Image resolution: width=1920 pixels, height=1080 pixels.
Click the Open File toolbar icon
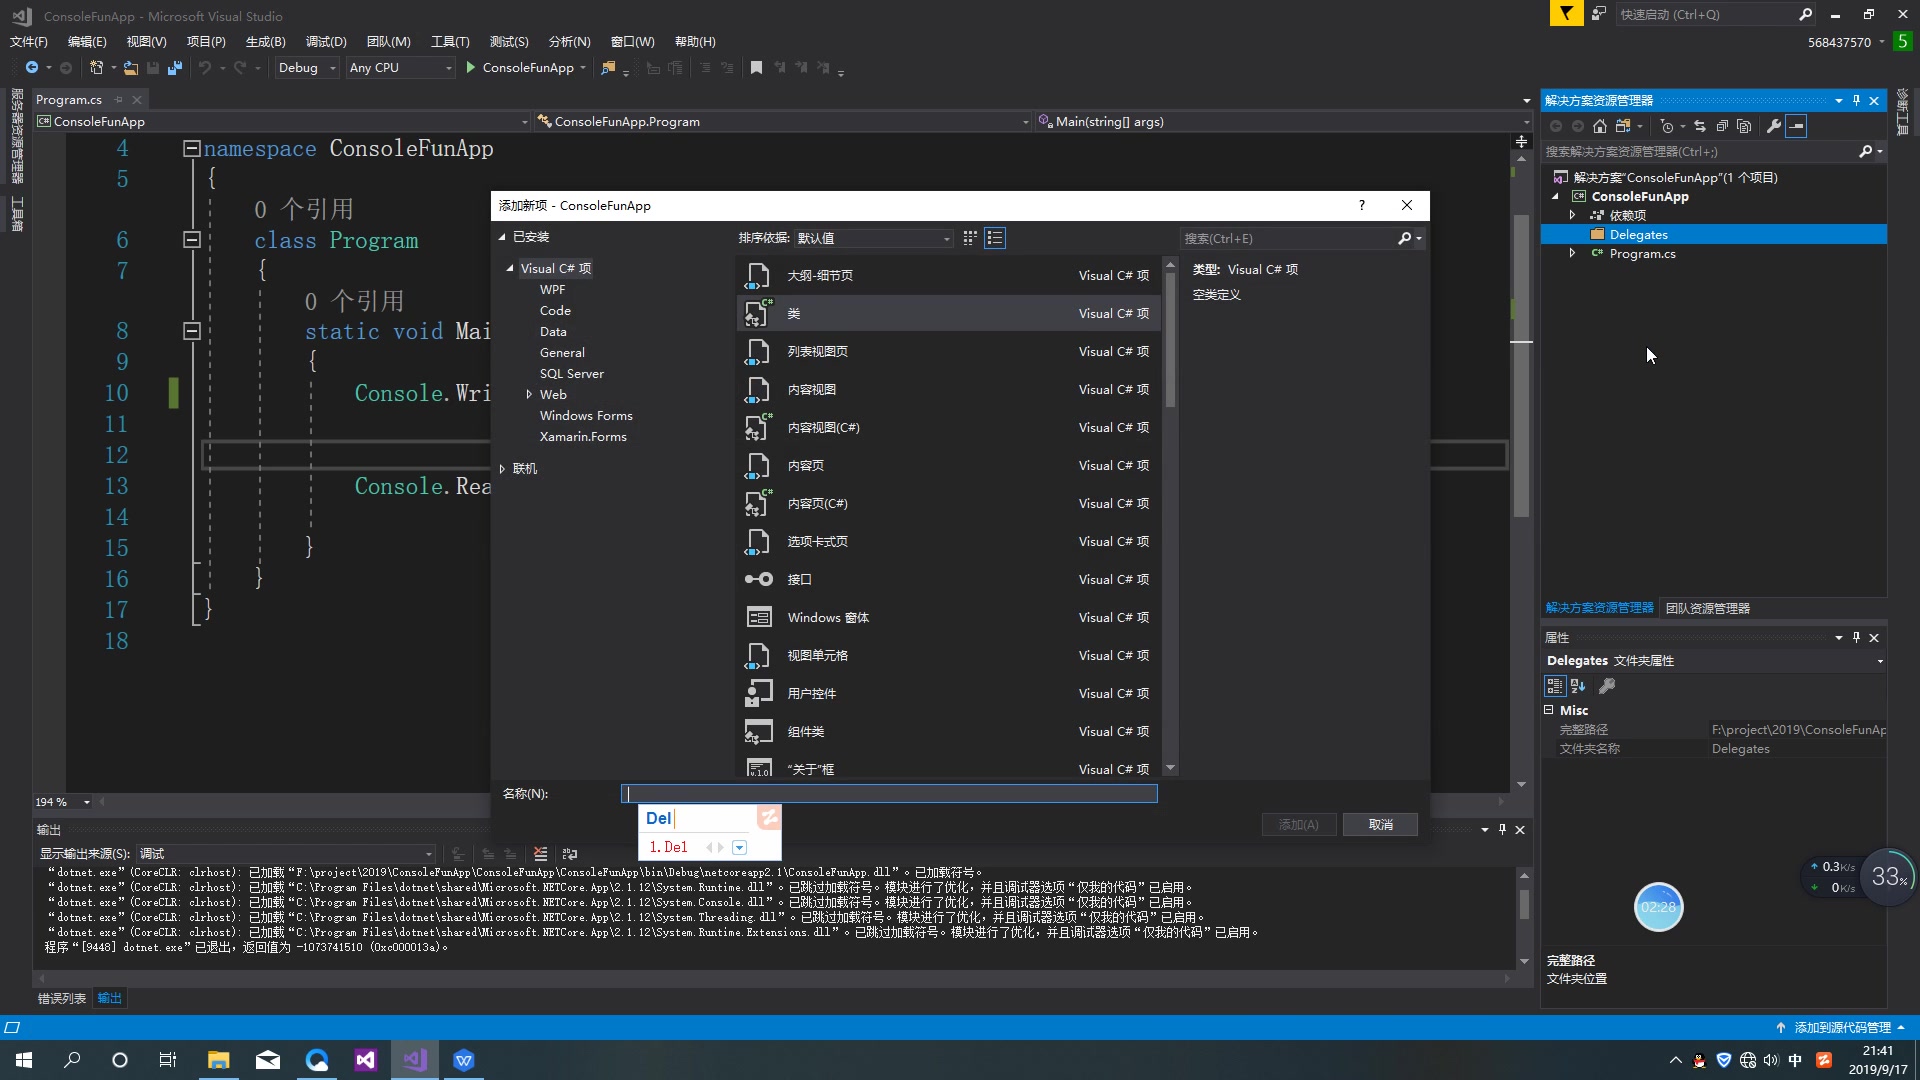click(x=131, y=67)
